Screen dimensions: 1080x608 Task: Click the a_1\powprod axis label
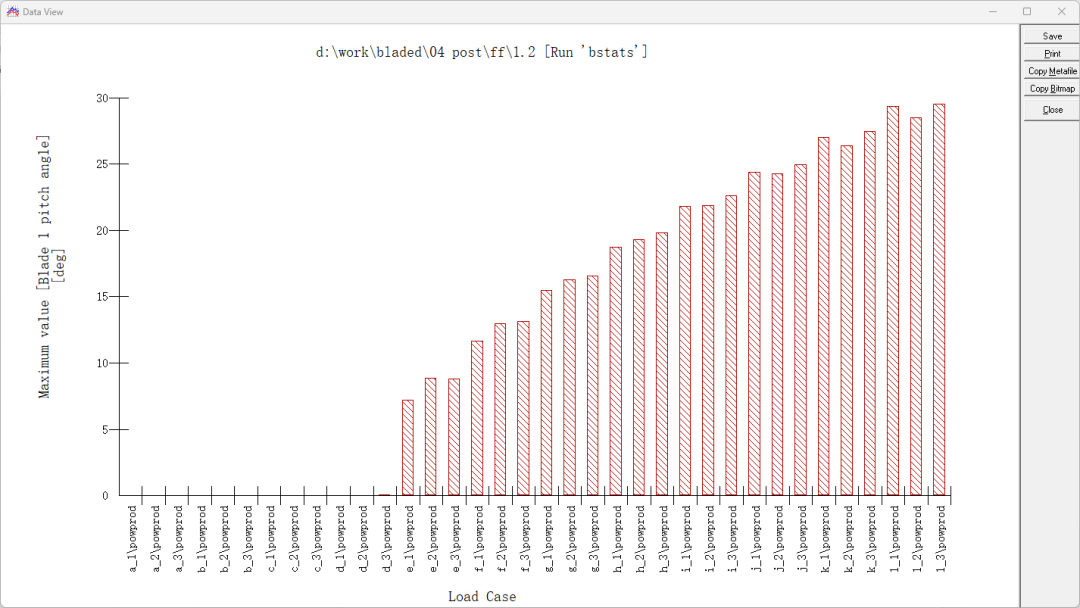(131, 540)
